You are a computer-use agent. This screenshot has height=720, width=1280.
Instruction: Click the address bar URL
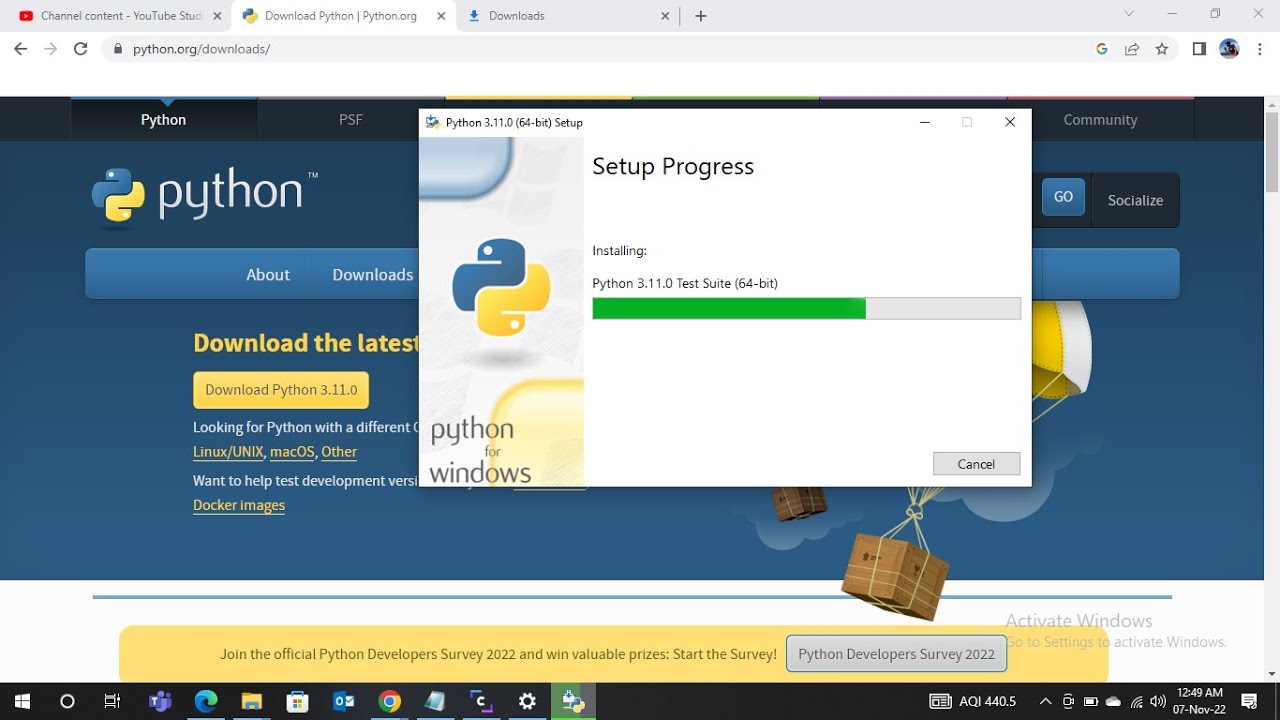coord(201,49)
